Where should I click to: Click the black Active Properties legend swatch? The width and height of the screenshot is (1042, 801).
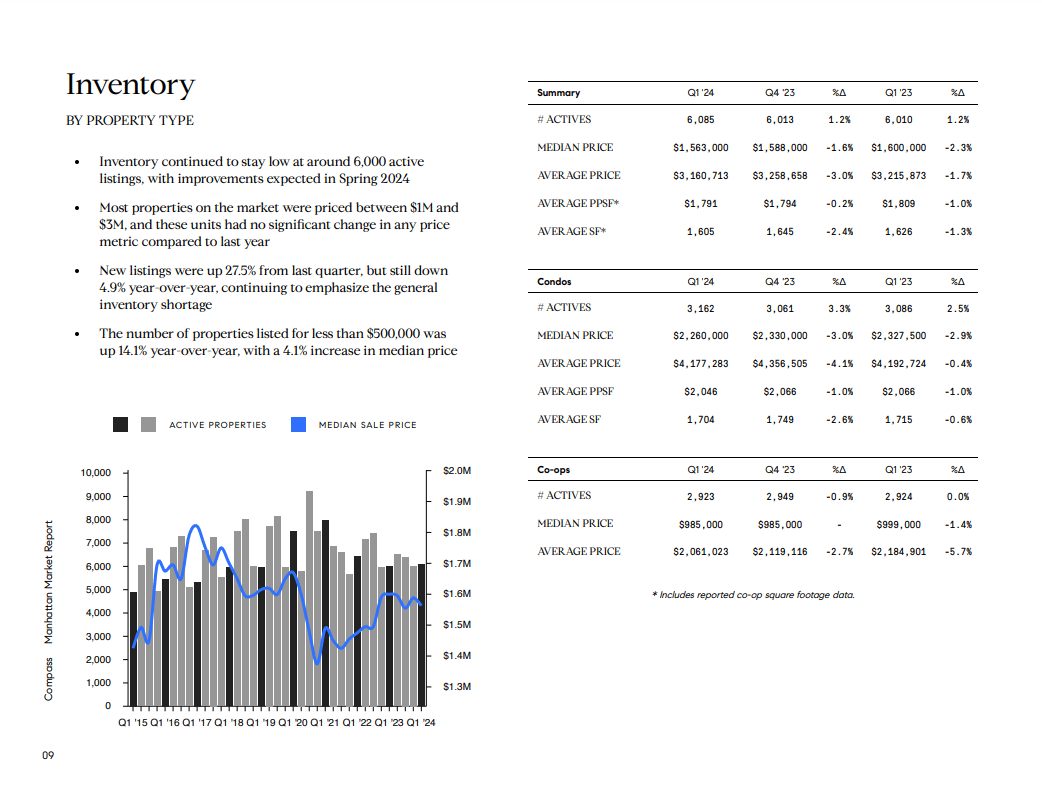click(x=120, y=424)
